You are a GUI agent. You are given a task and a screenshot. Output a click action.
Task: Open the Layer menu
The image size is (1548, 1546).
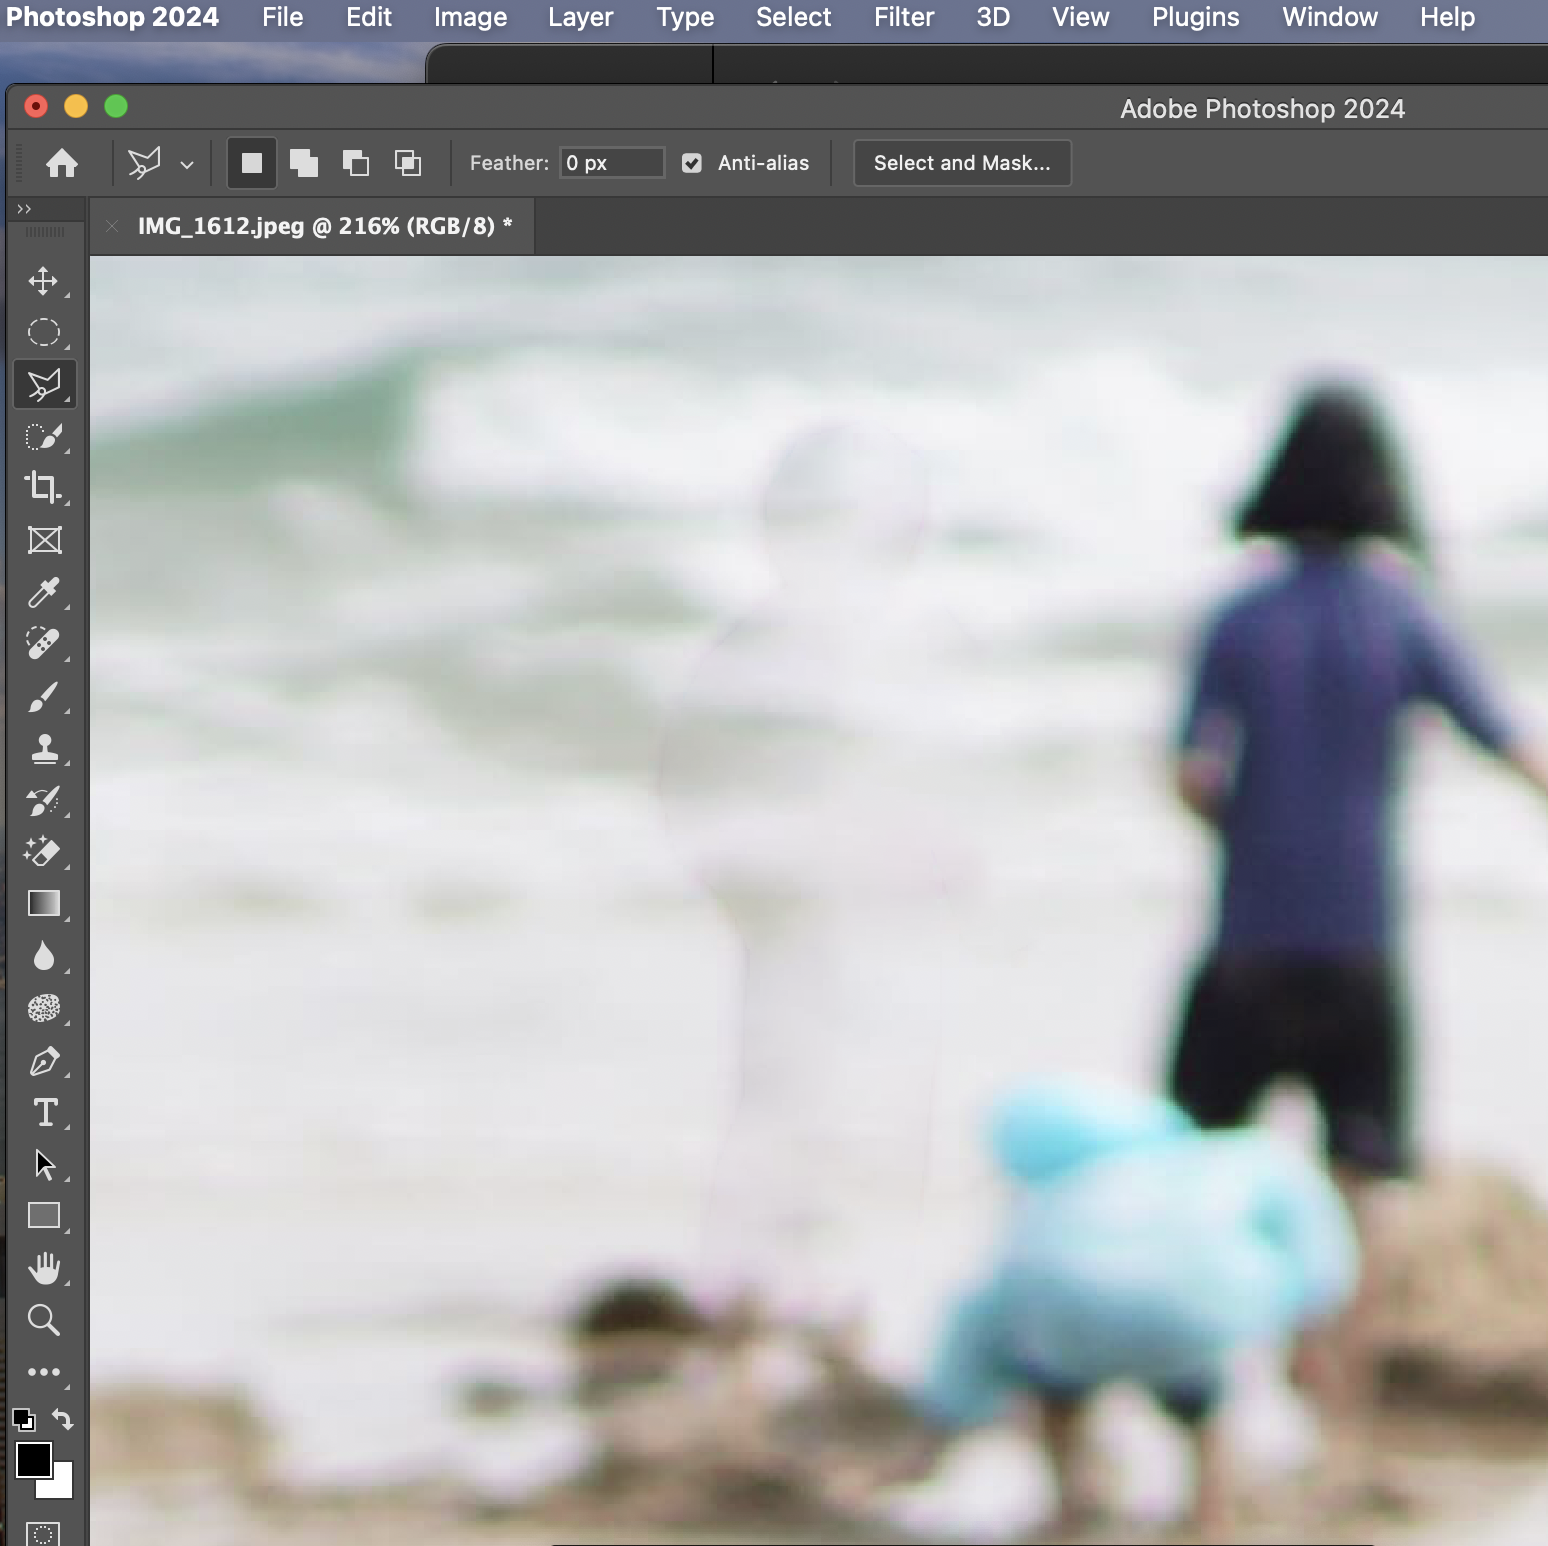581,17
